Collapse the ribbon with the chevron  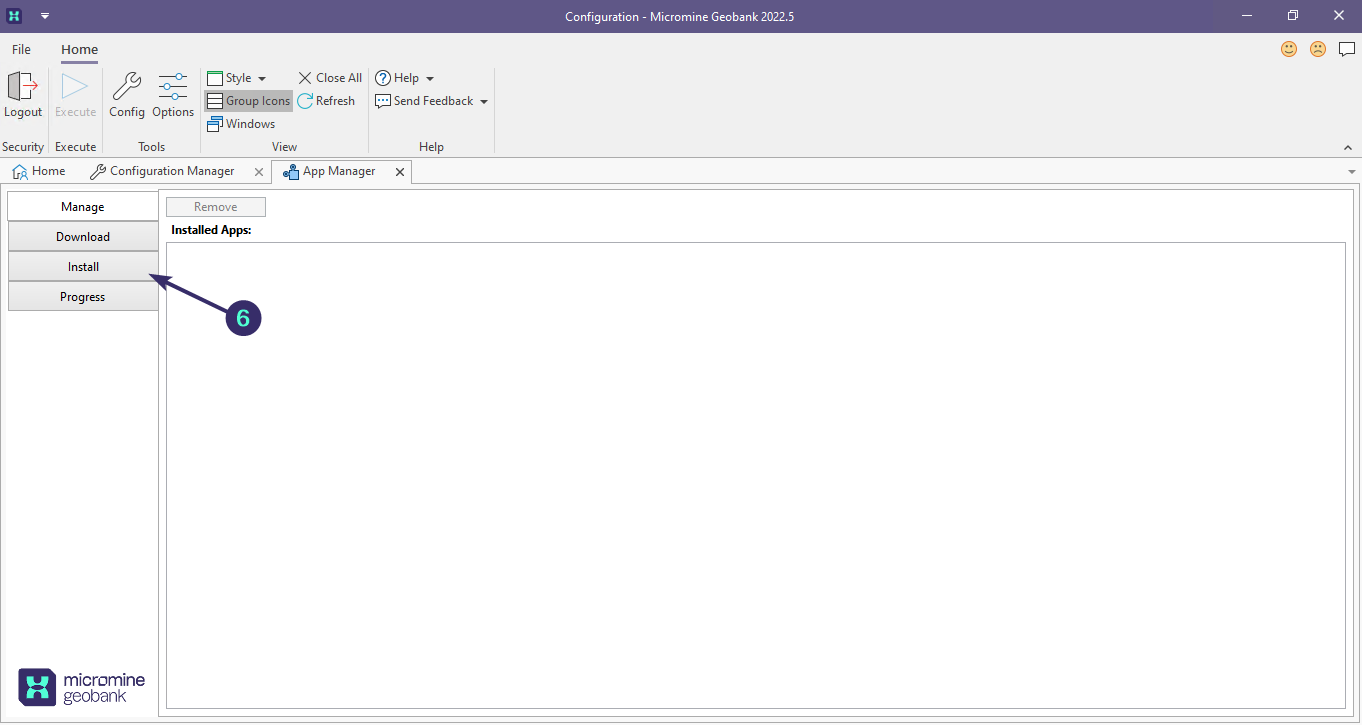tap(1347, 147)
